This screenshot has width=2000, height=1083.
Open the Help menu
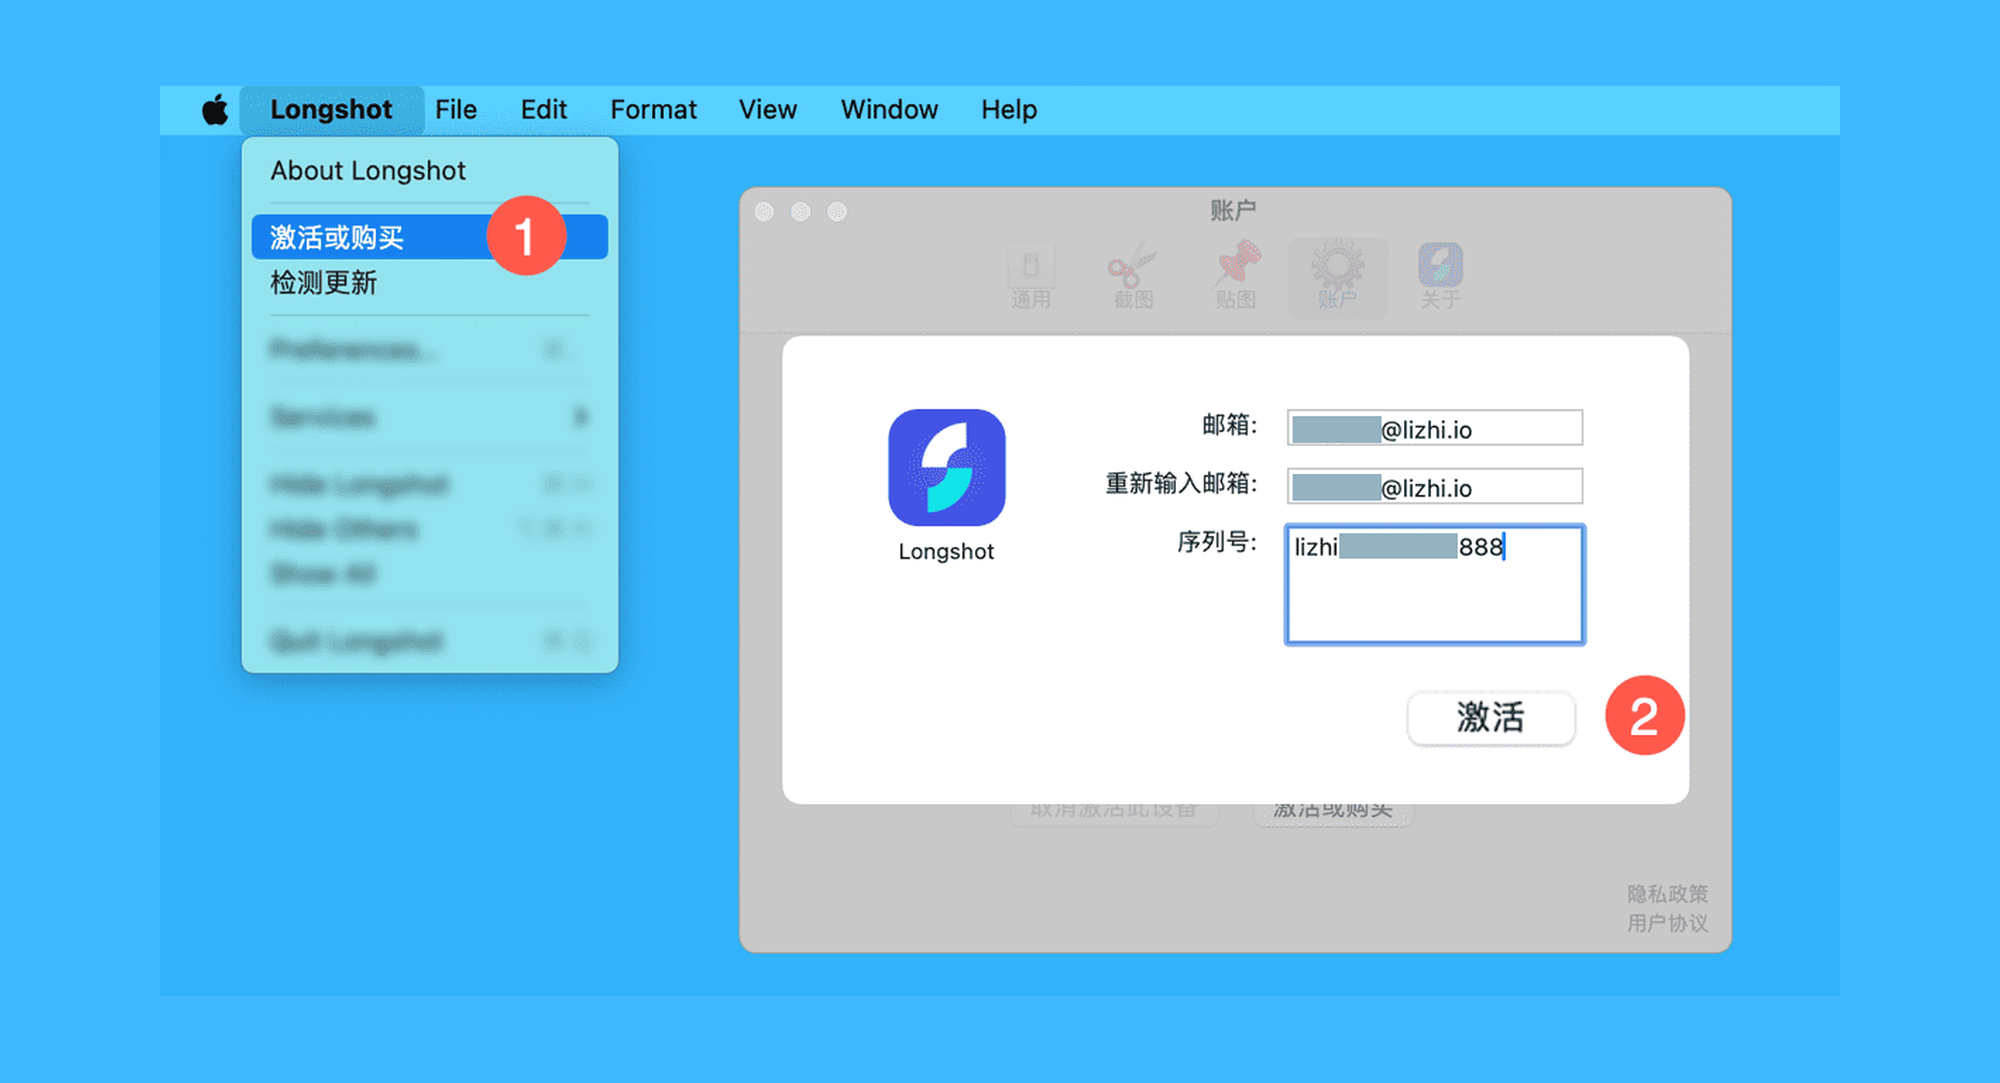coord(1009,110)
